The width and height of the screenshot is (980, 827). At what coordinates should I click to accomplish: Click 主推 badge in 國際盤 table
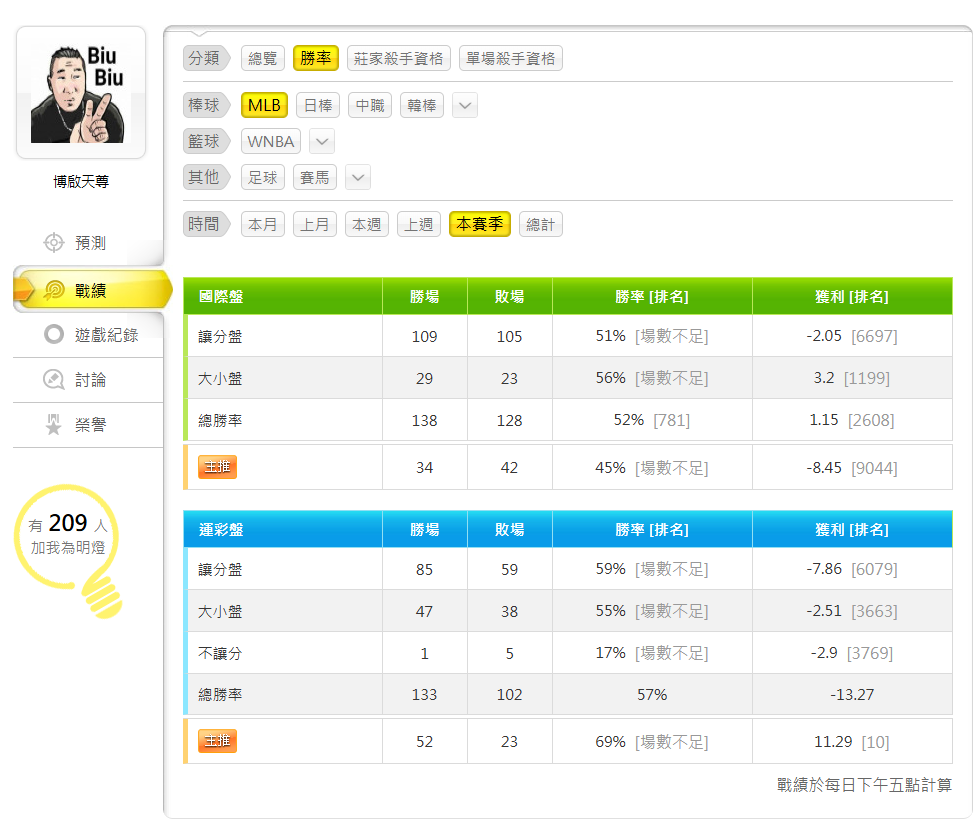pyautogui.click(x=218, y=467)
